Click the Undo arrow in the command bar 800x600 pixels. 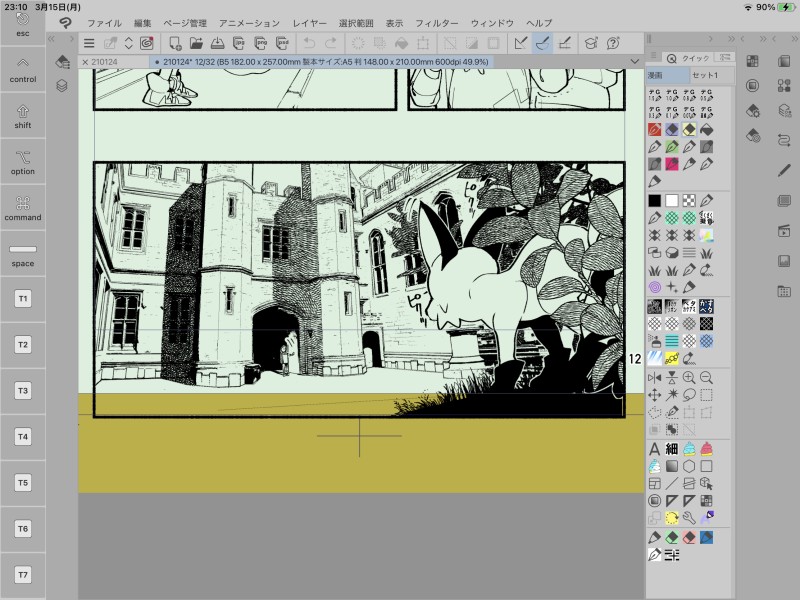(x=309, y=43)
